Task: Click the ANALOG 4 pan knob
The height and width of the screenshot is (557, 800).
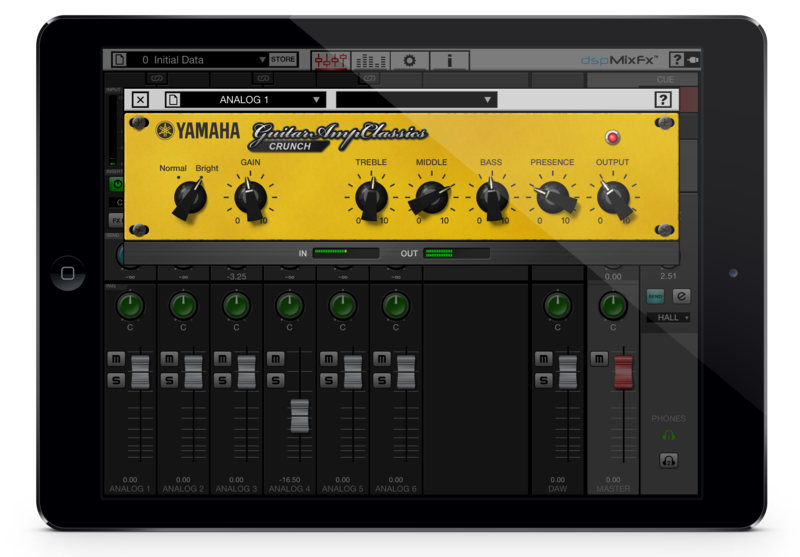Action: 289,306
